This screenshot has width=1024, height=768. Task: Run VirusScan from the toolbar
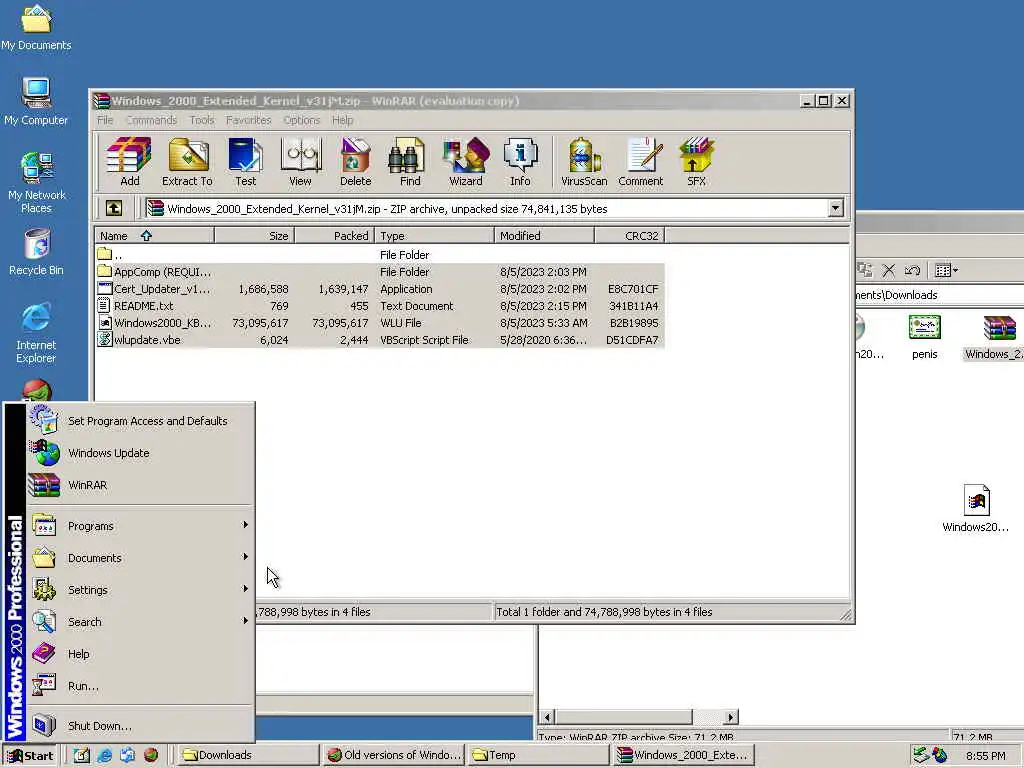coord(584,162)
